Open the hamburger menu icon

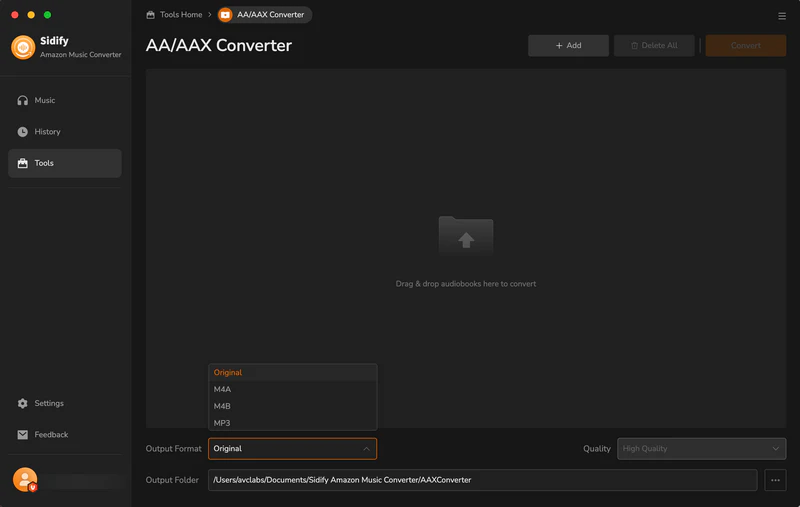click(782, 16)
